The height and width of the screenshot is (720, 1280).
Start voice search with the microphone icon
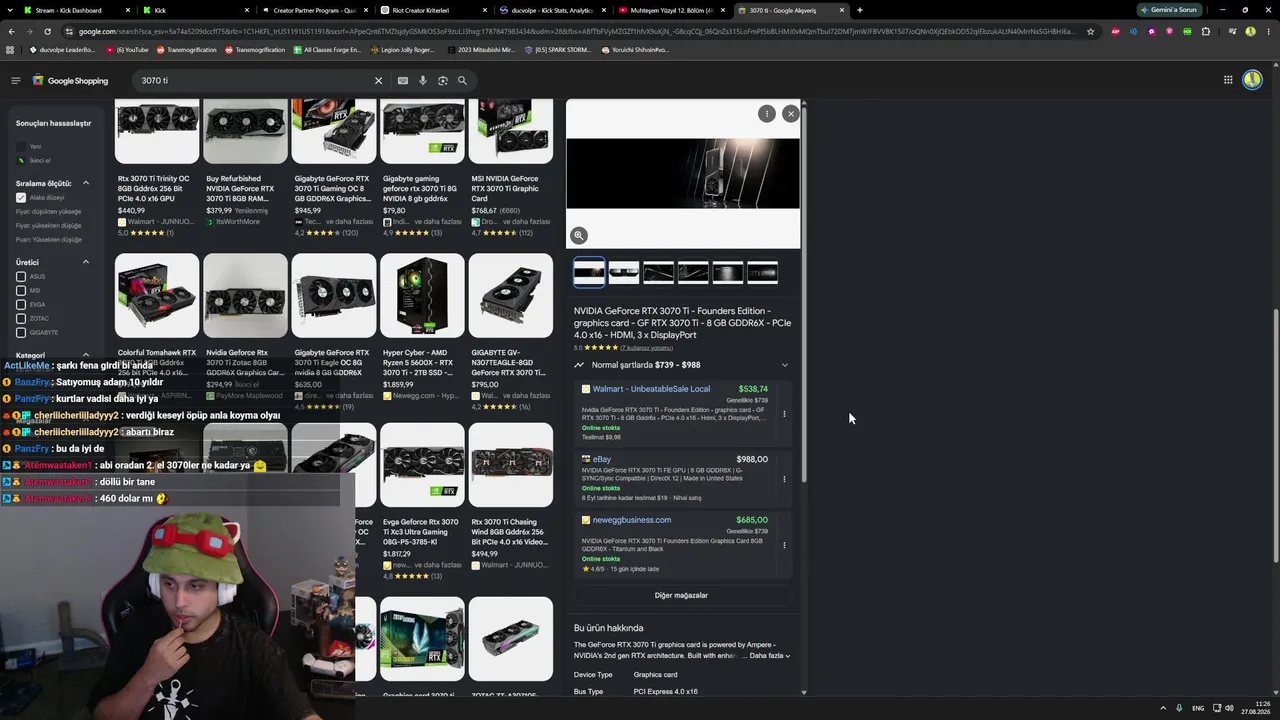click(x=423, y=80)
